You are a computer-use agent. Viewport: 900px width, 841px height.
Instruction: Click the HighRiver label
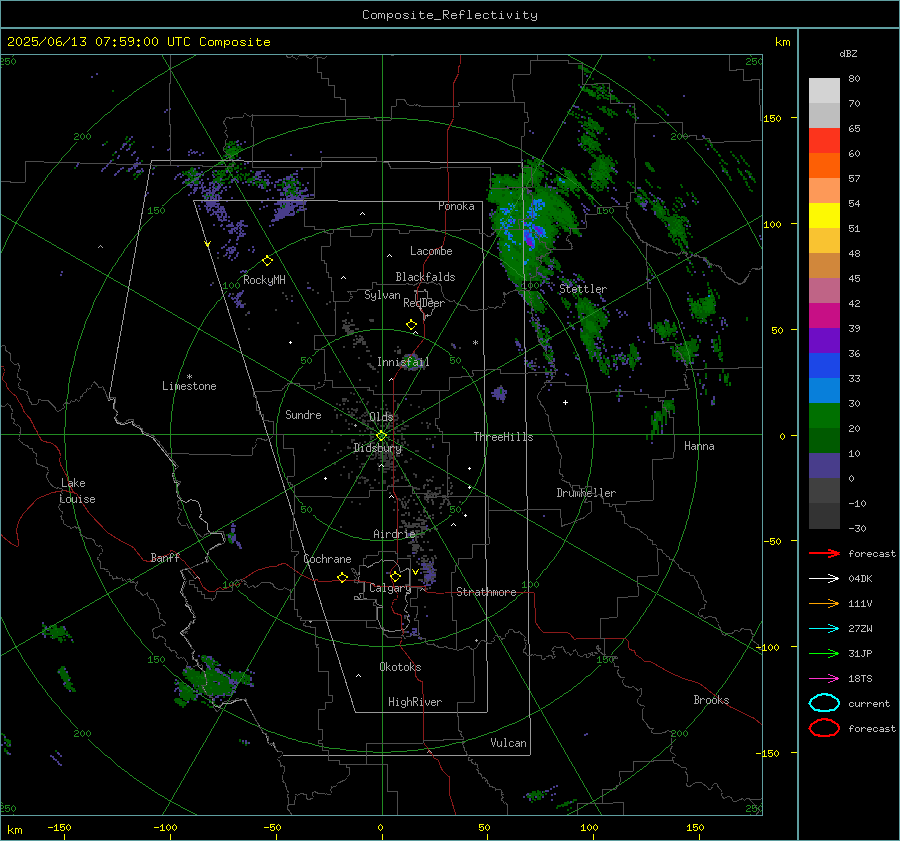[415, 702]
